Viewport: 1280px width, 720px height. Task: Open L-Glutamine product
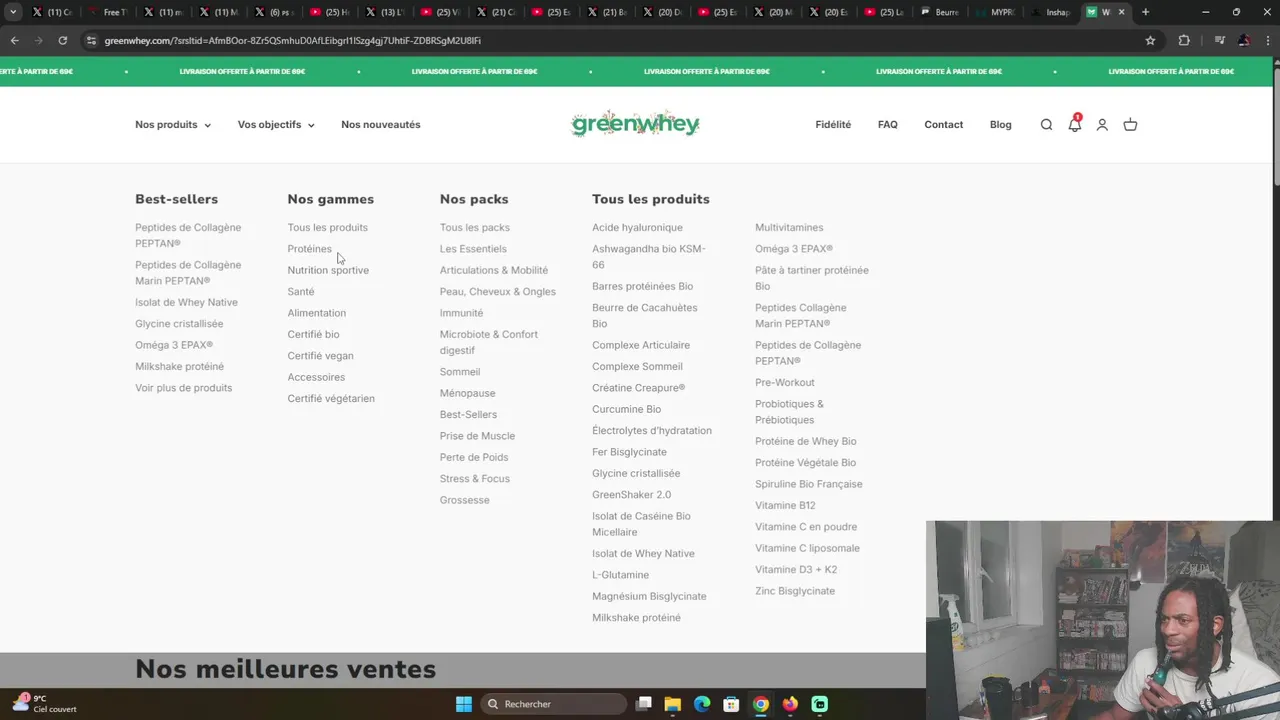[x=620, y=575]
